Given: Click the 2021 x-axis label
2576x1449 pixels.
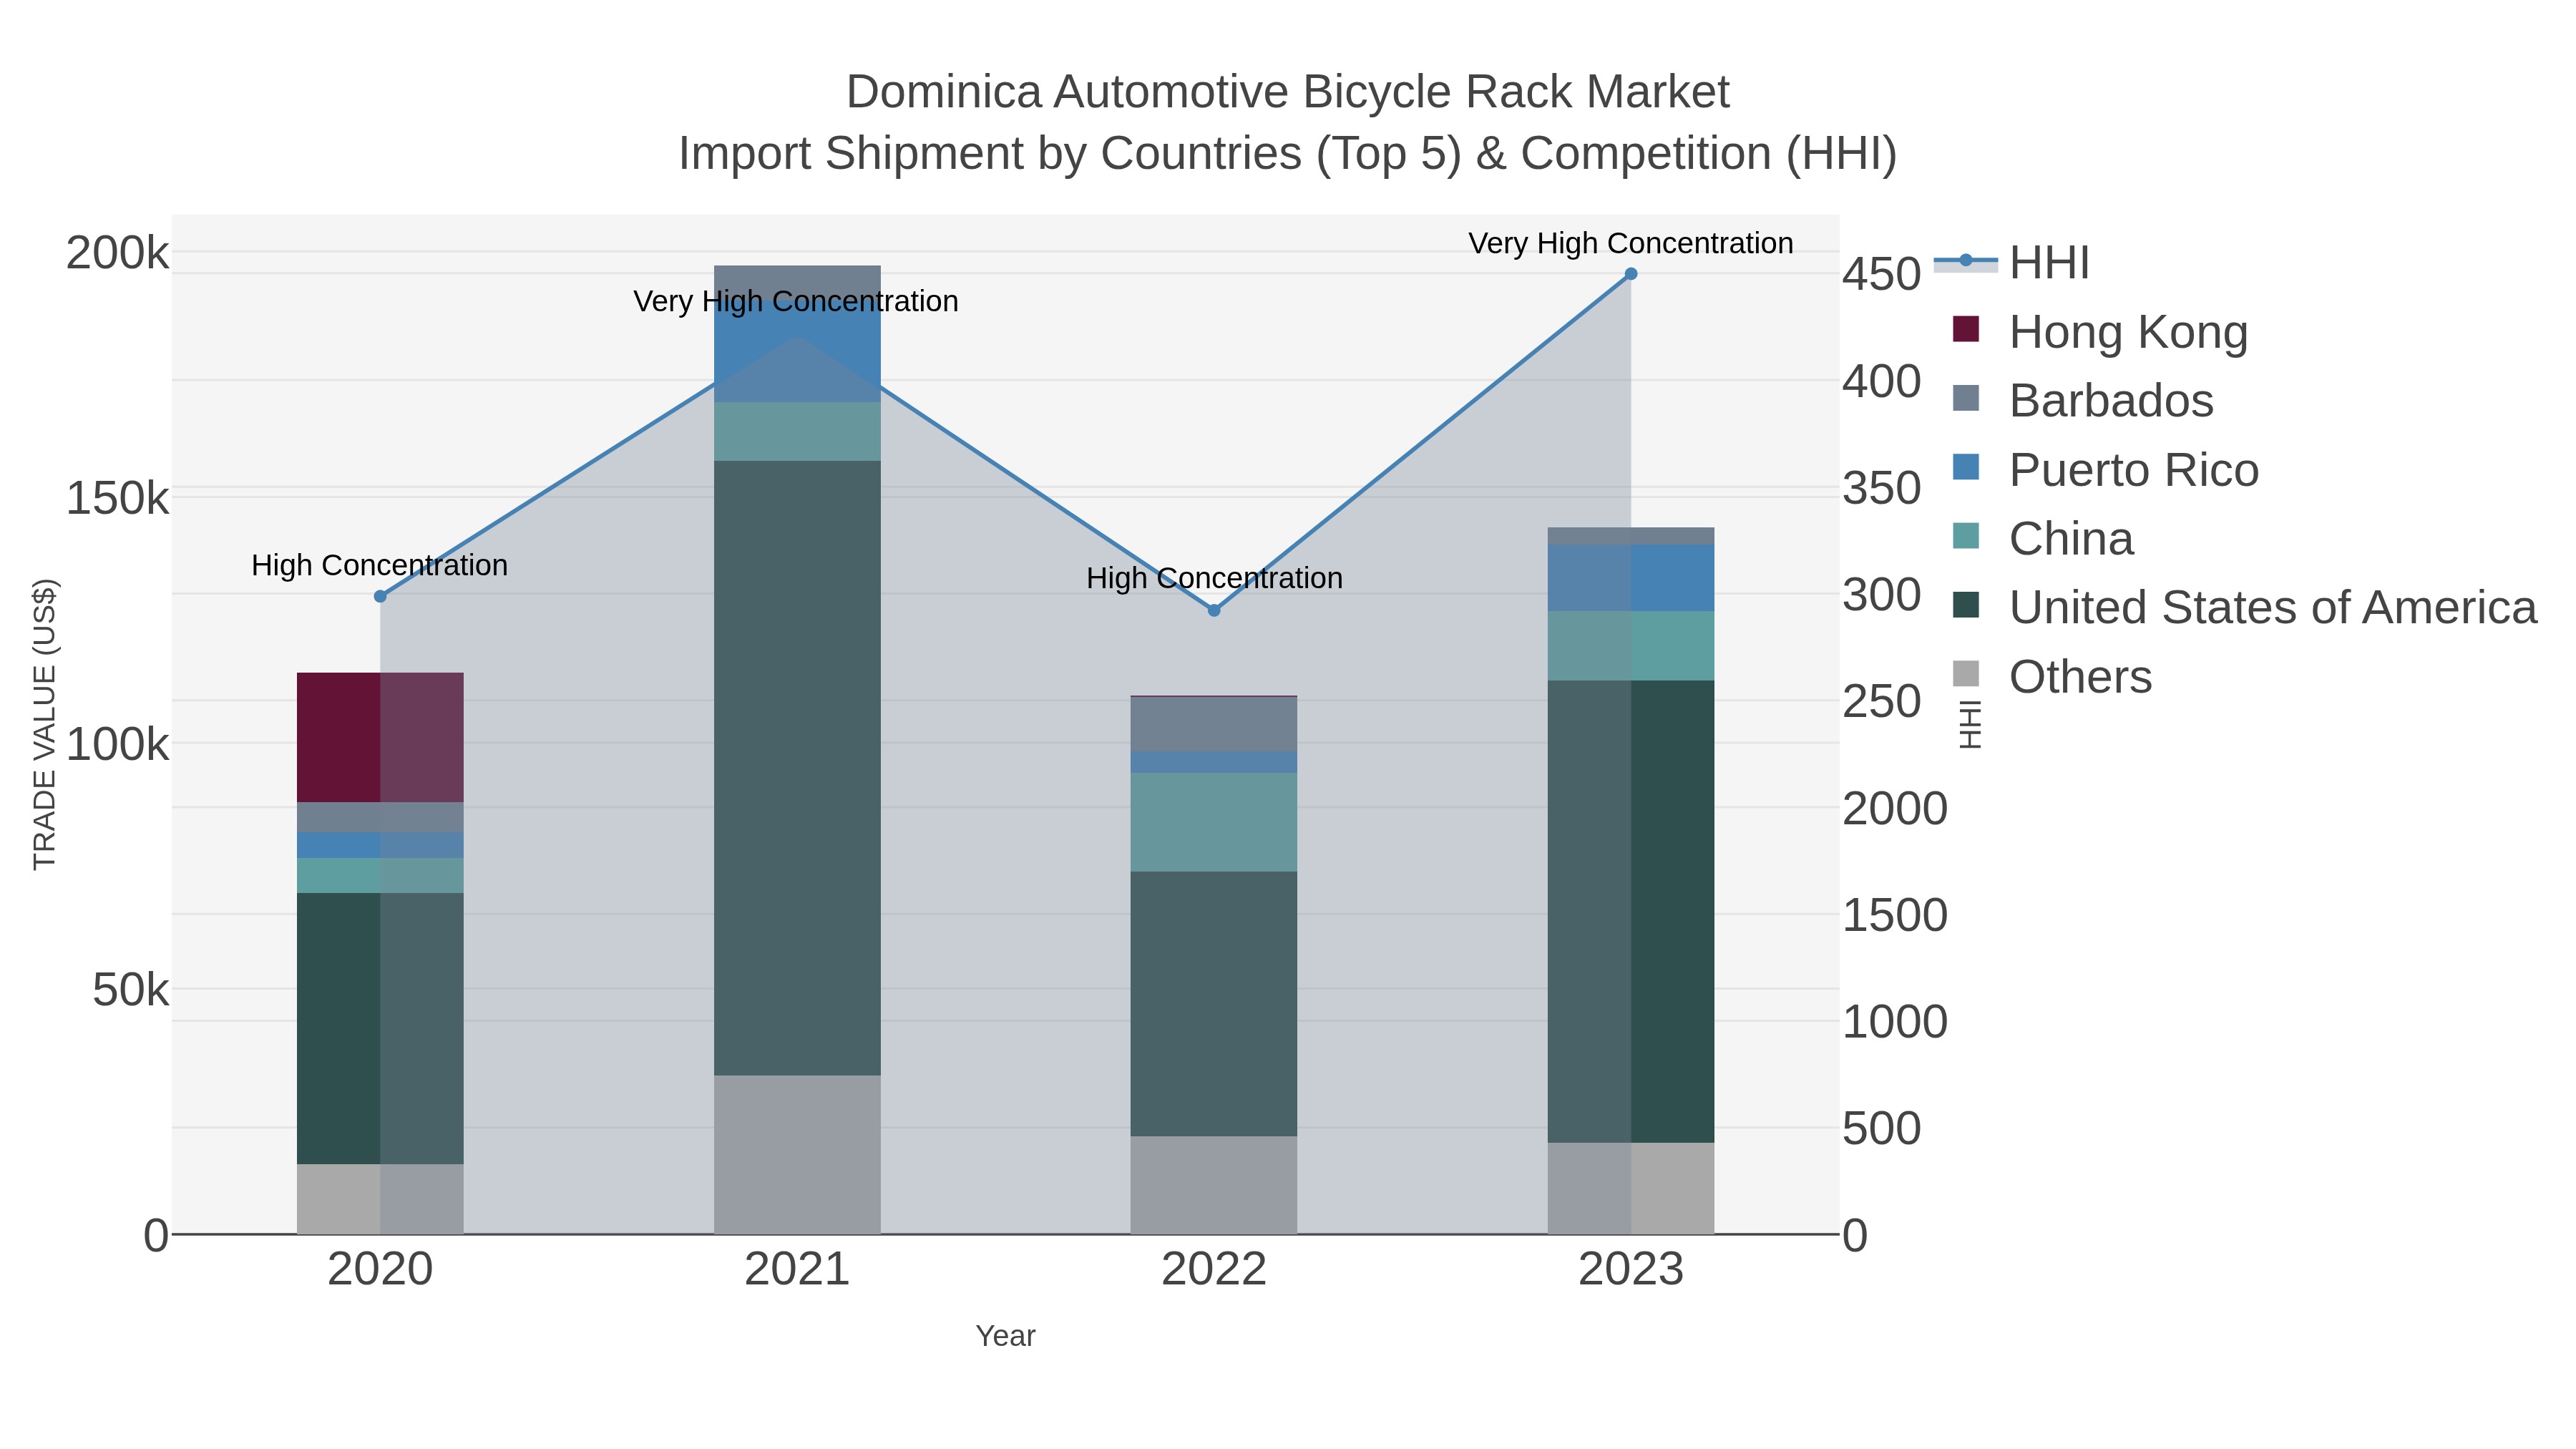Looking at the screenshot, I should [x=797, y=1270].
